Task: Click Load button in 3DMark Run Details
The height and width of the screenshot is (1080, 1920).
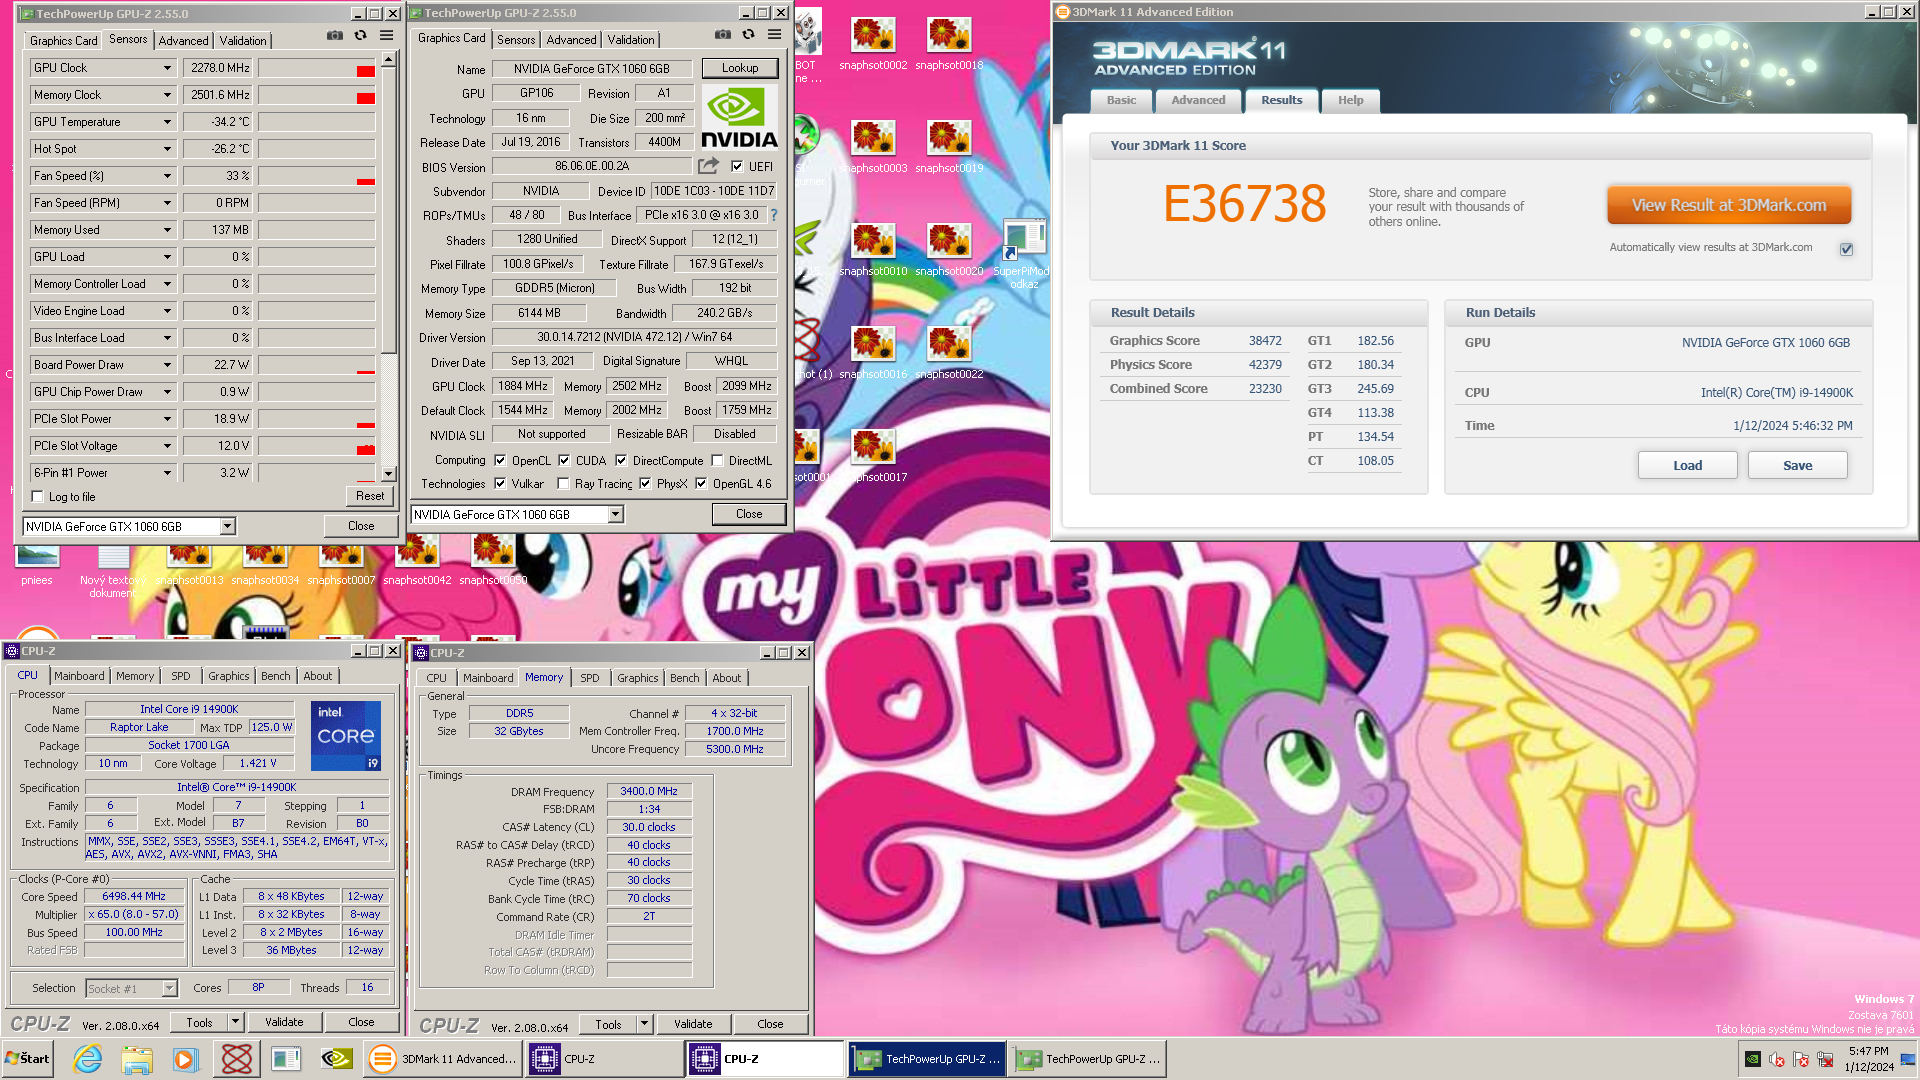Action: point(1687,466)
